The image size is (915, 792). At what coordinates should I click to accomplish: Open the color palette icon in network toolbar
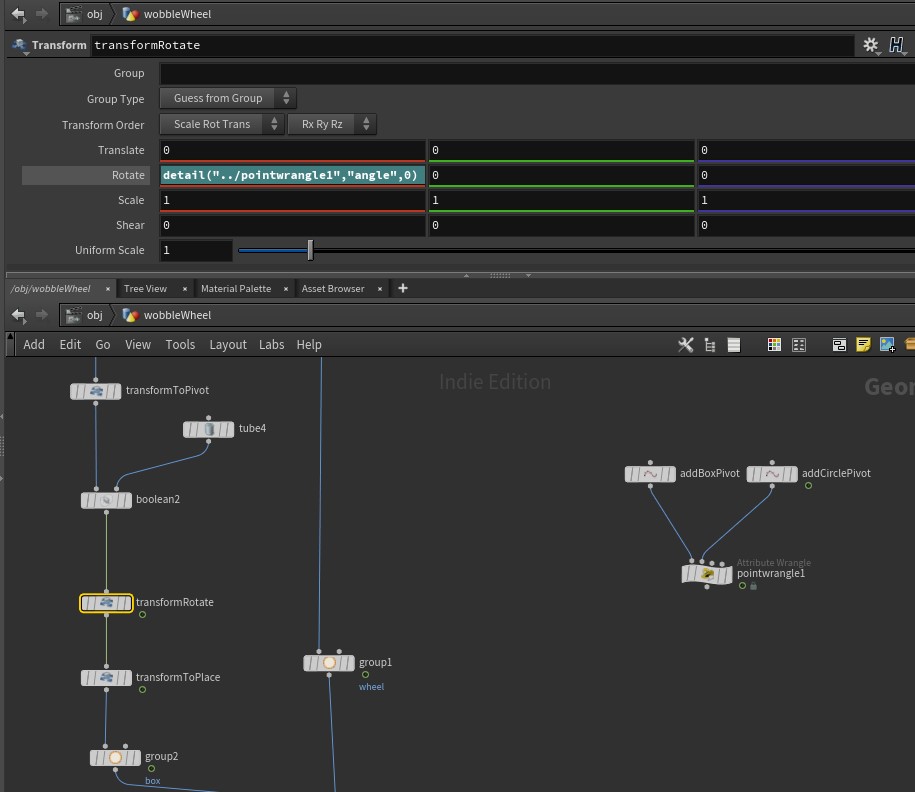774,345
